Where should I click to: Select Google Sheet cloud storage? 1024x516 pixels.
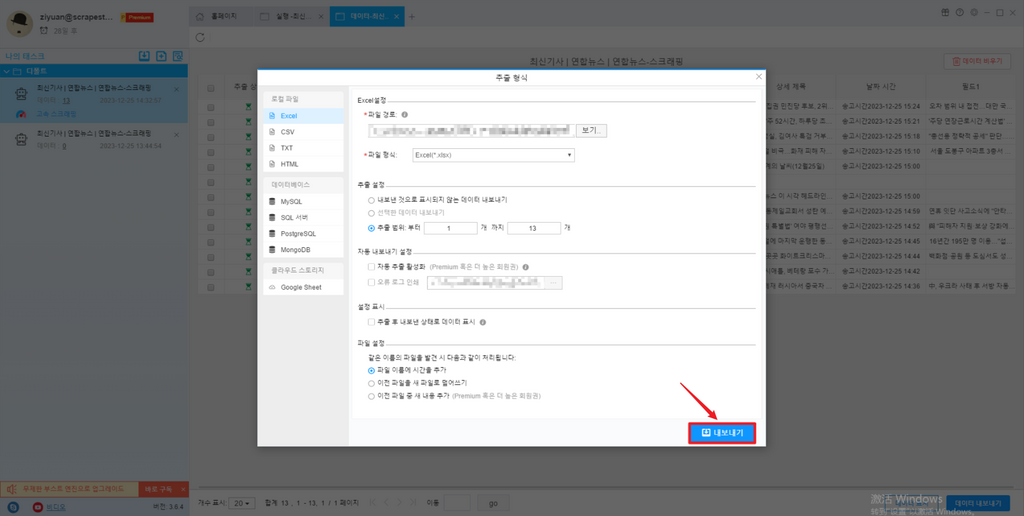303,287
